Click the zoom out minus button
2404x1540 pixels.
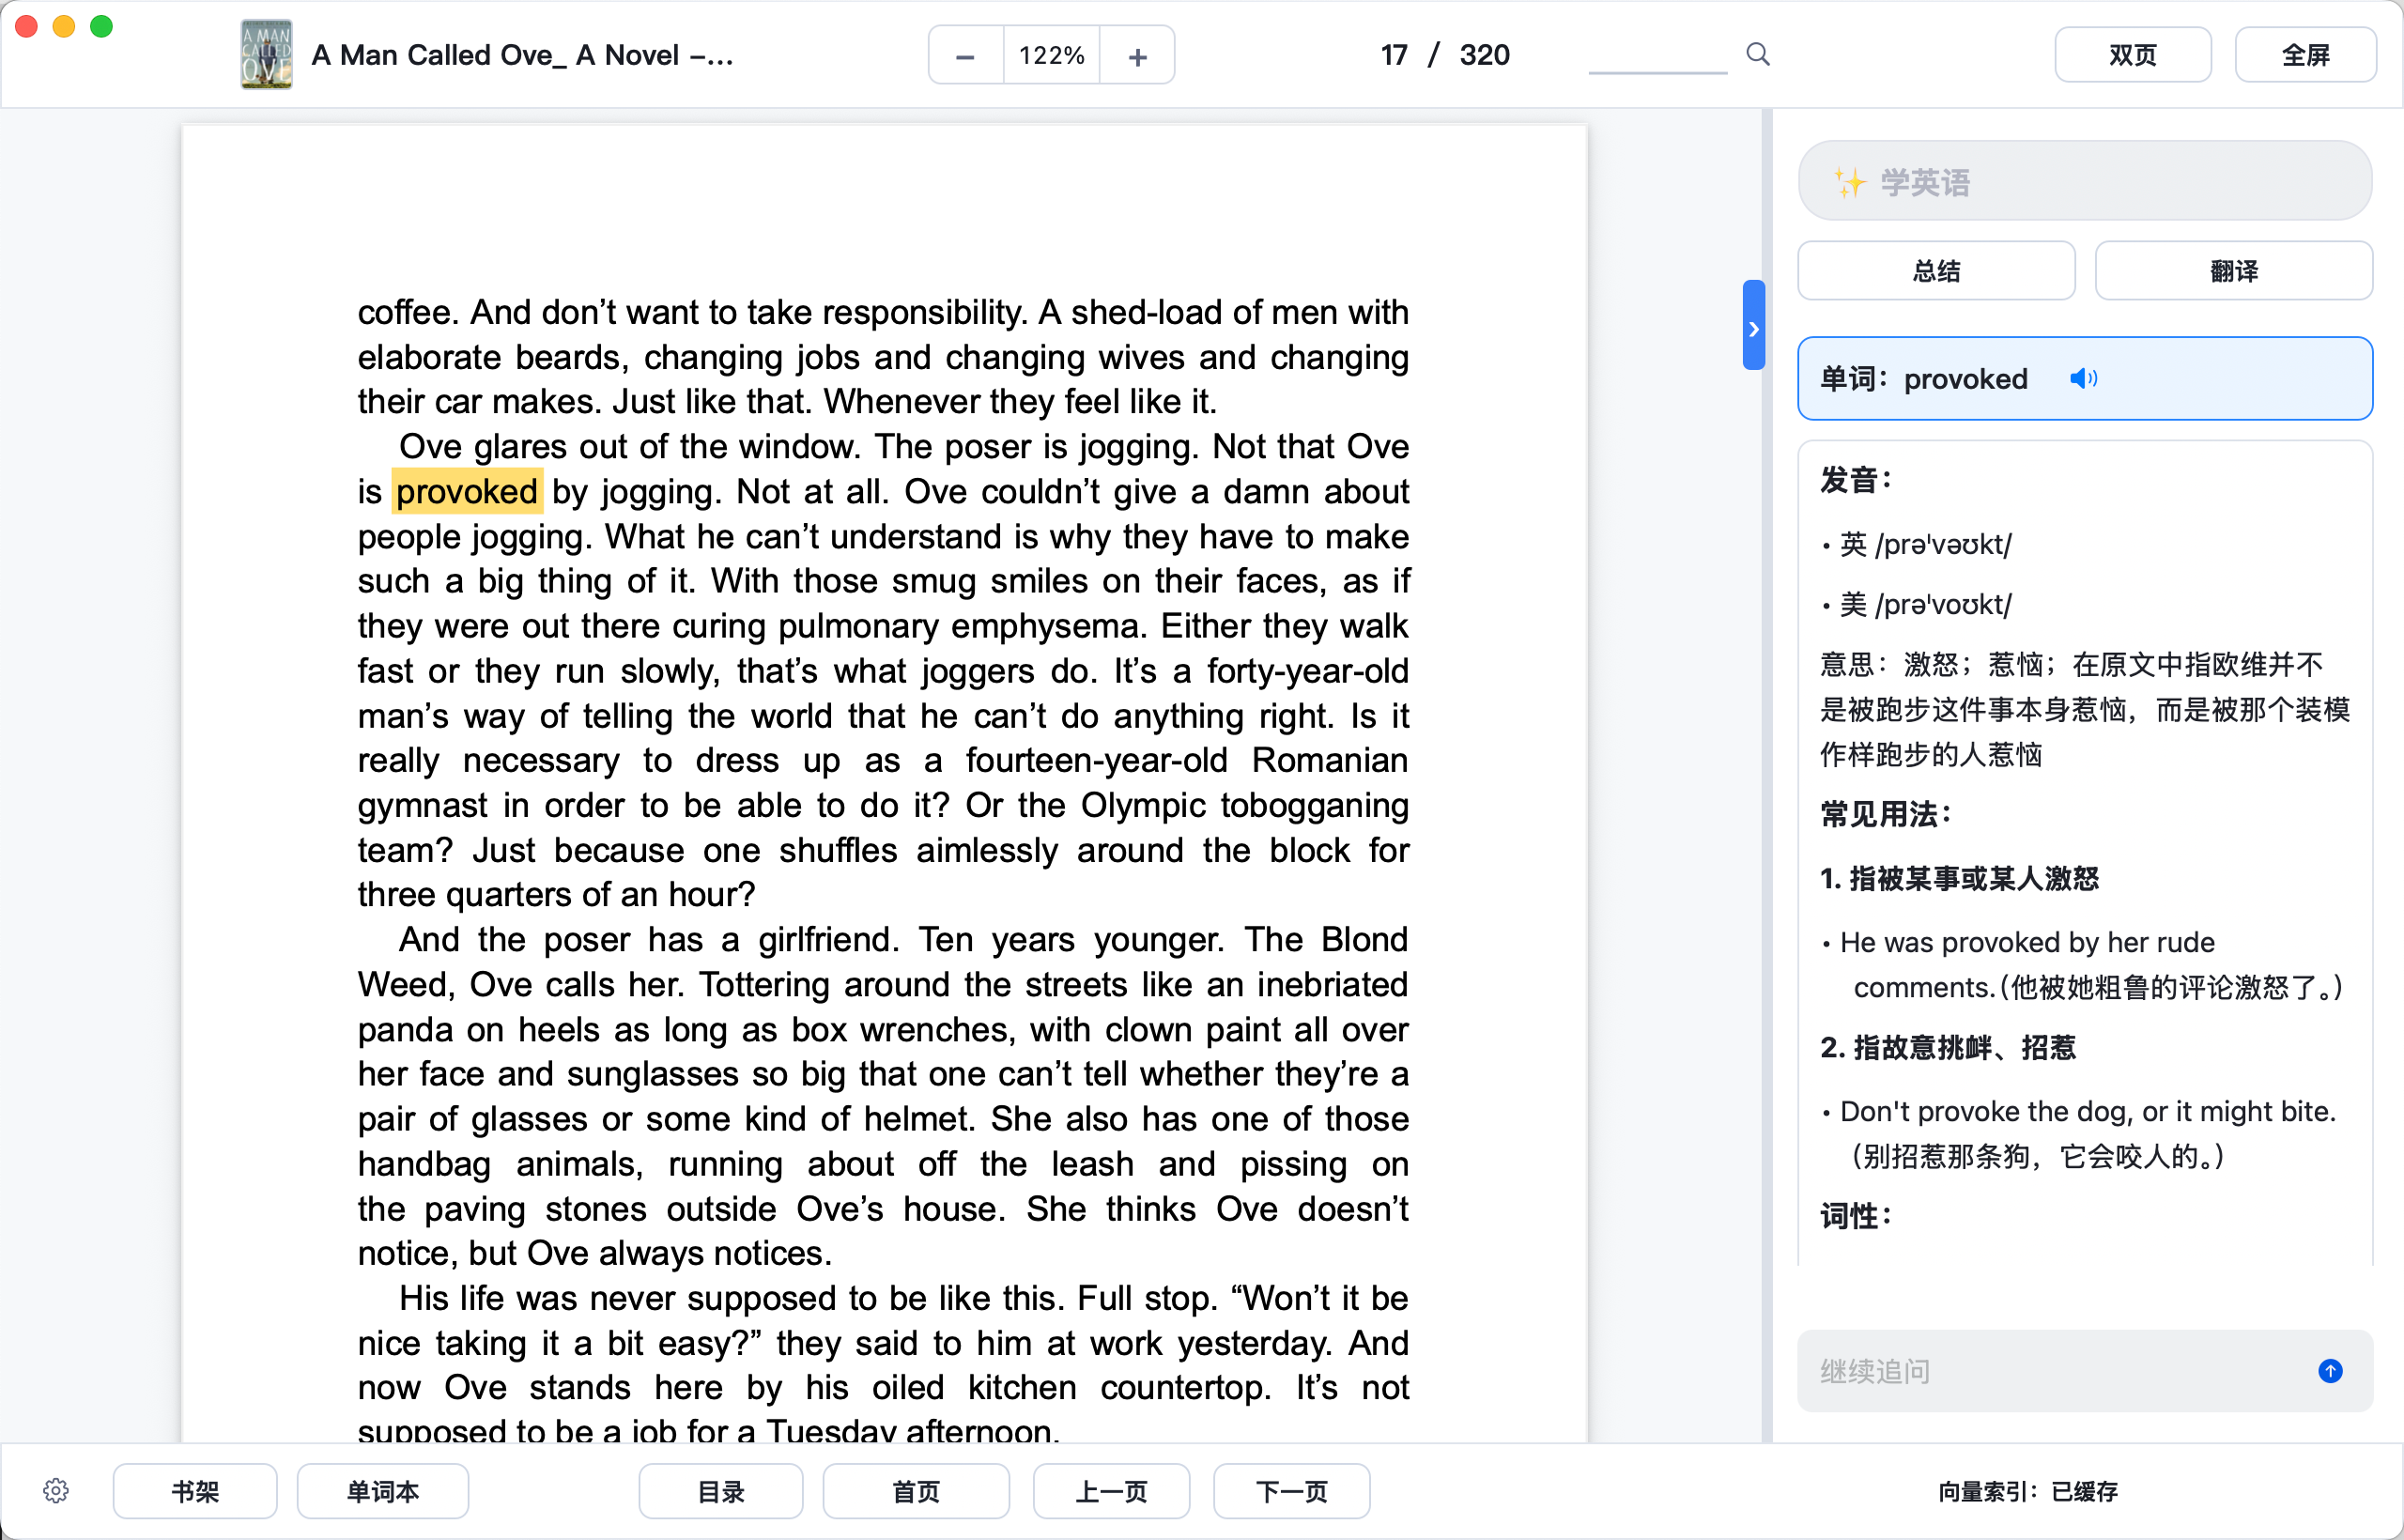(965, 56)
